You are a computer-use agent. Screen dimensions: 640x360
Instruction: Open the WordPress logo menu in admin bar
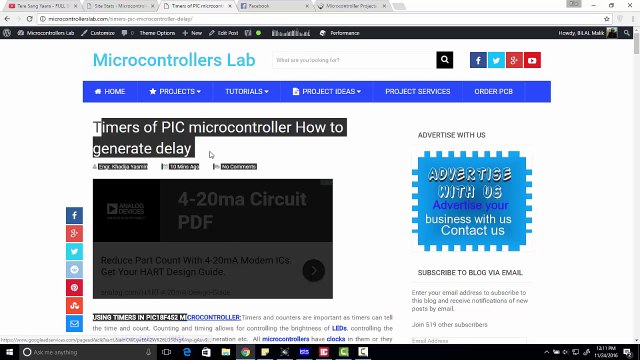point(7,33)
